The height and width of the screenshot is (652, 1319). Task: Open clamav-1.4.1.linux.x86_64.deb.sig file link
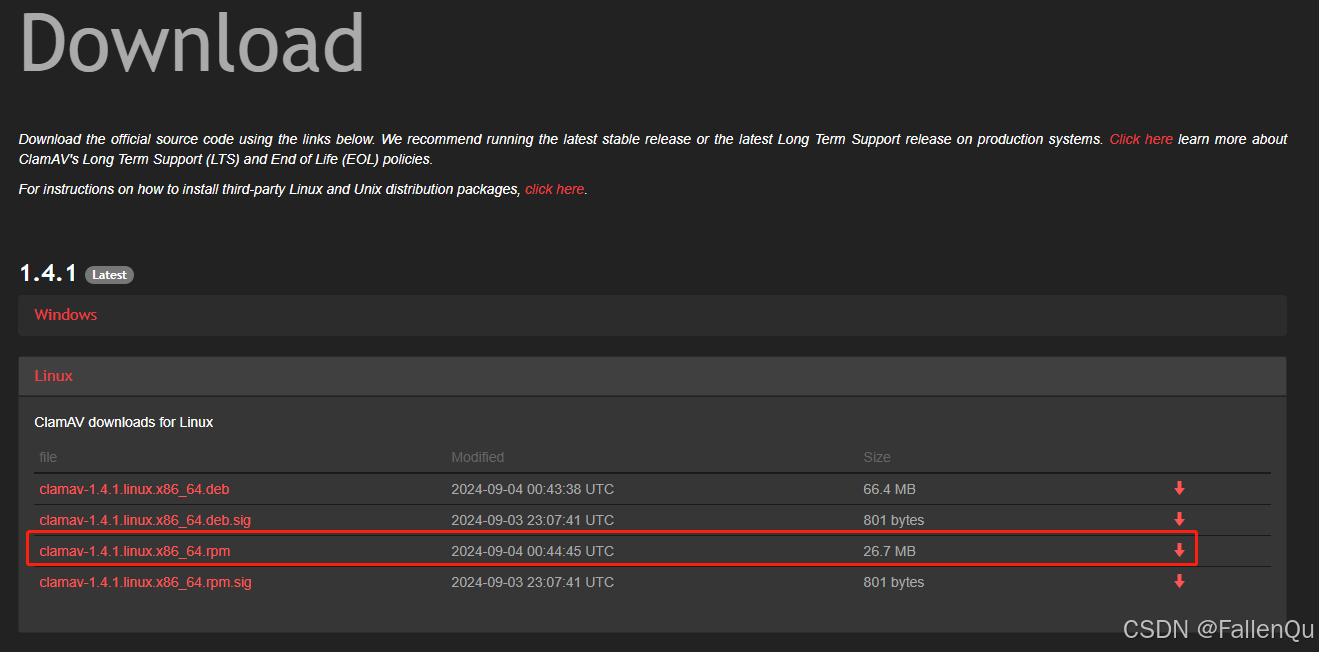(145, 520)
